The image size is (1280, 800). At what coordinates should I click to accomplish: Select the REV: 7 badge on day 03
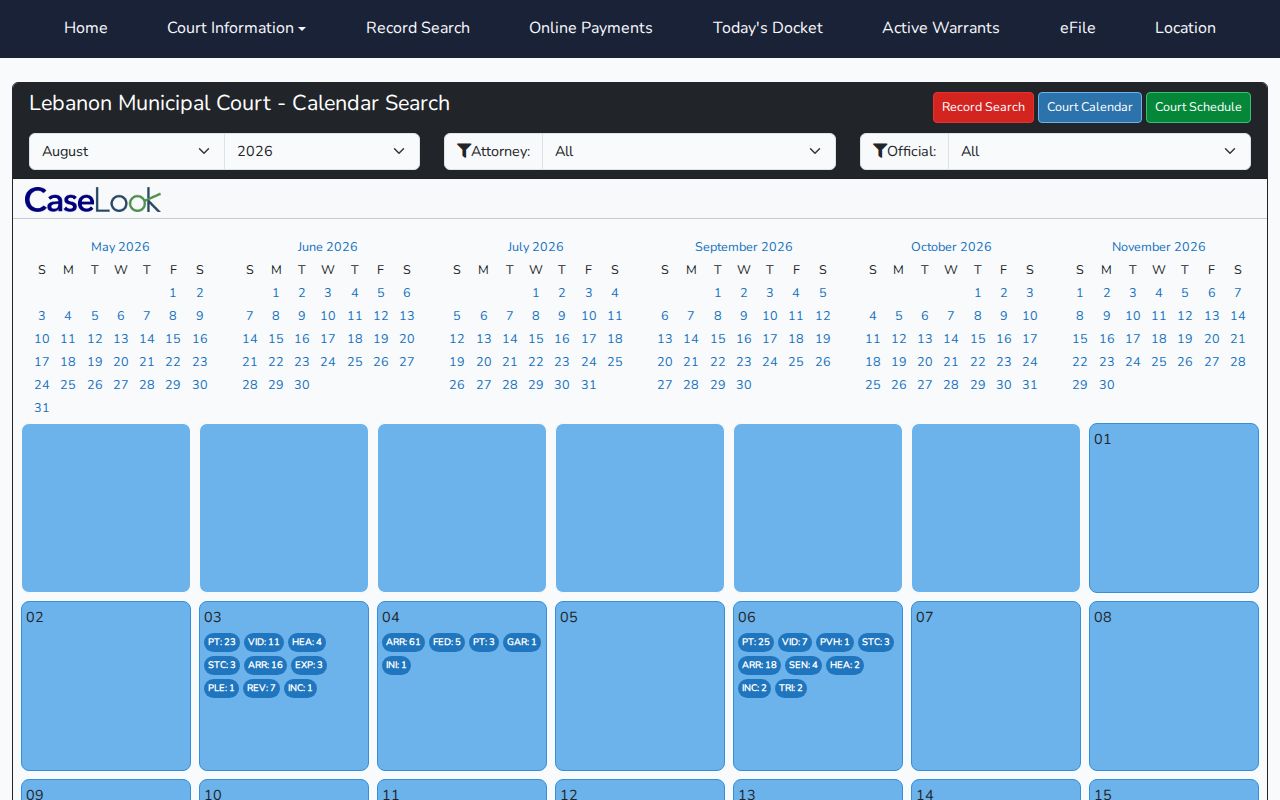[261, 688]
